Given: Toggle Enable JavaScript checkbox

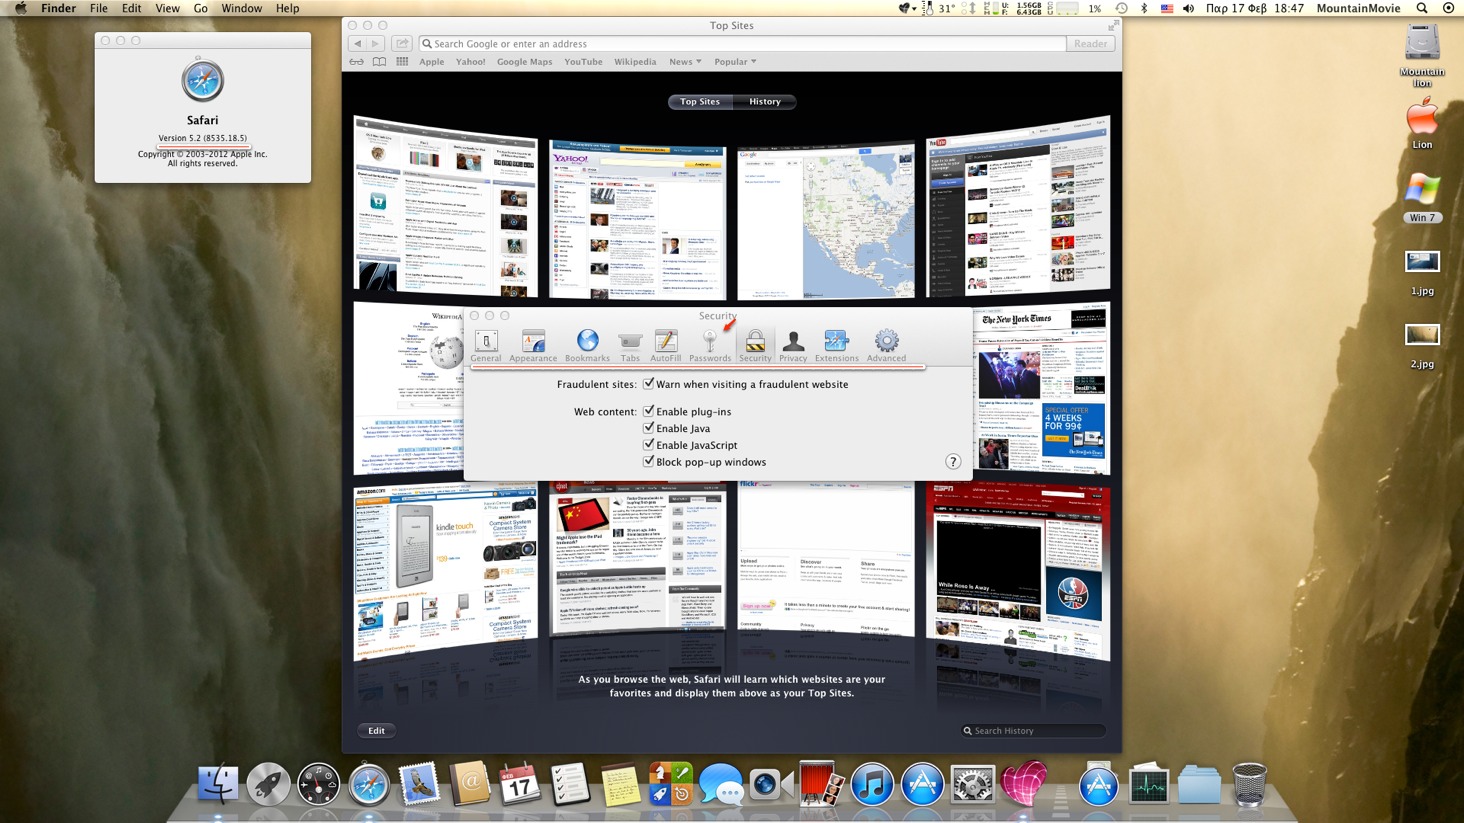Looking at the screenshot, I should coord(649,445).
